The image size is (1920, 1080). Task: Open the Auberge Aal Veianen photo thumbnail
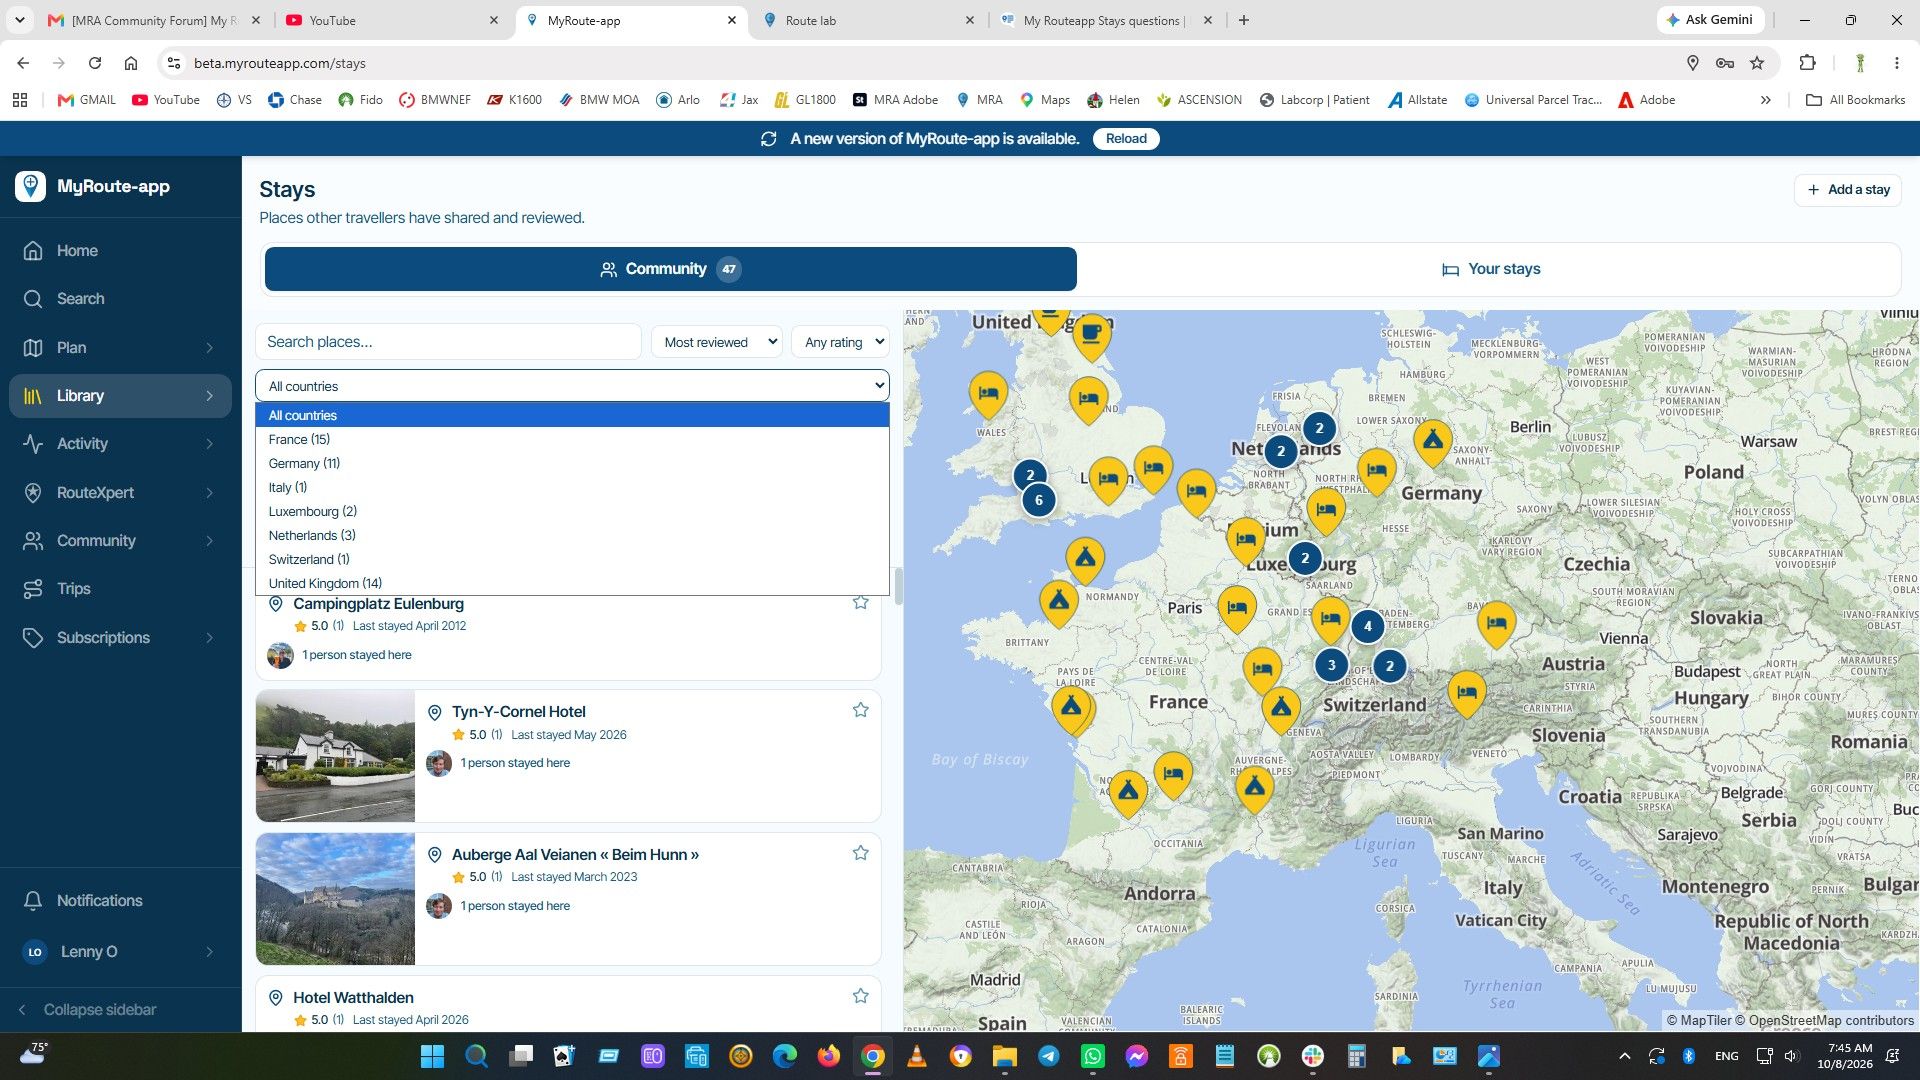(335, 899)
